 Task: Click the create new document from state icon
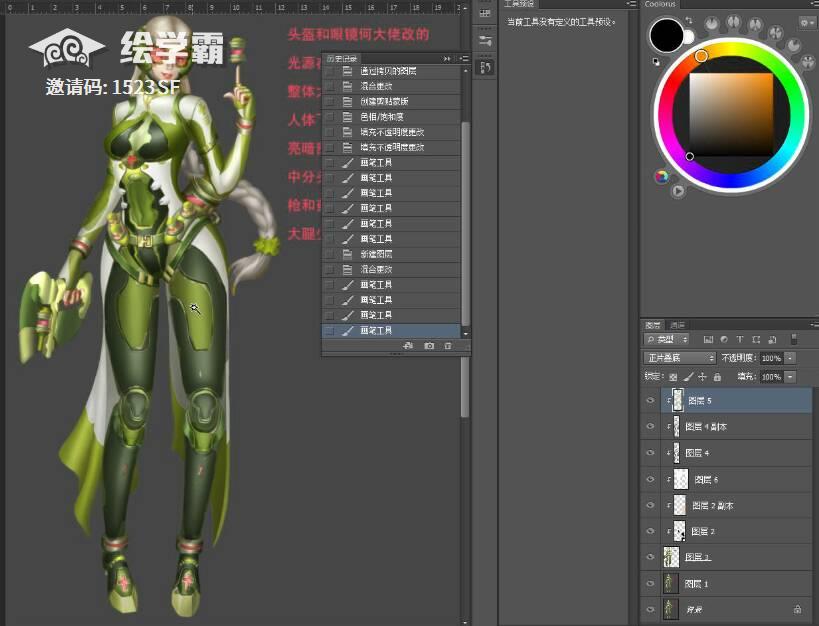(x=408, y=346)
